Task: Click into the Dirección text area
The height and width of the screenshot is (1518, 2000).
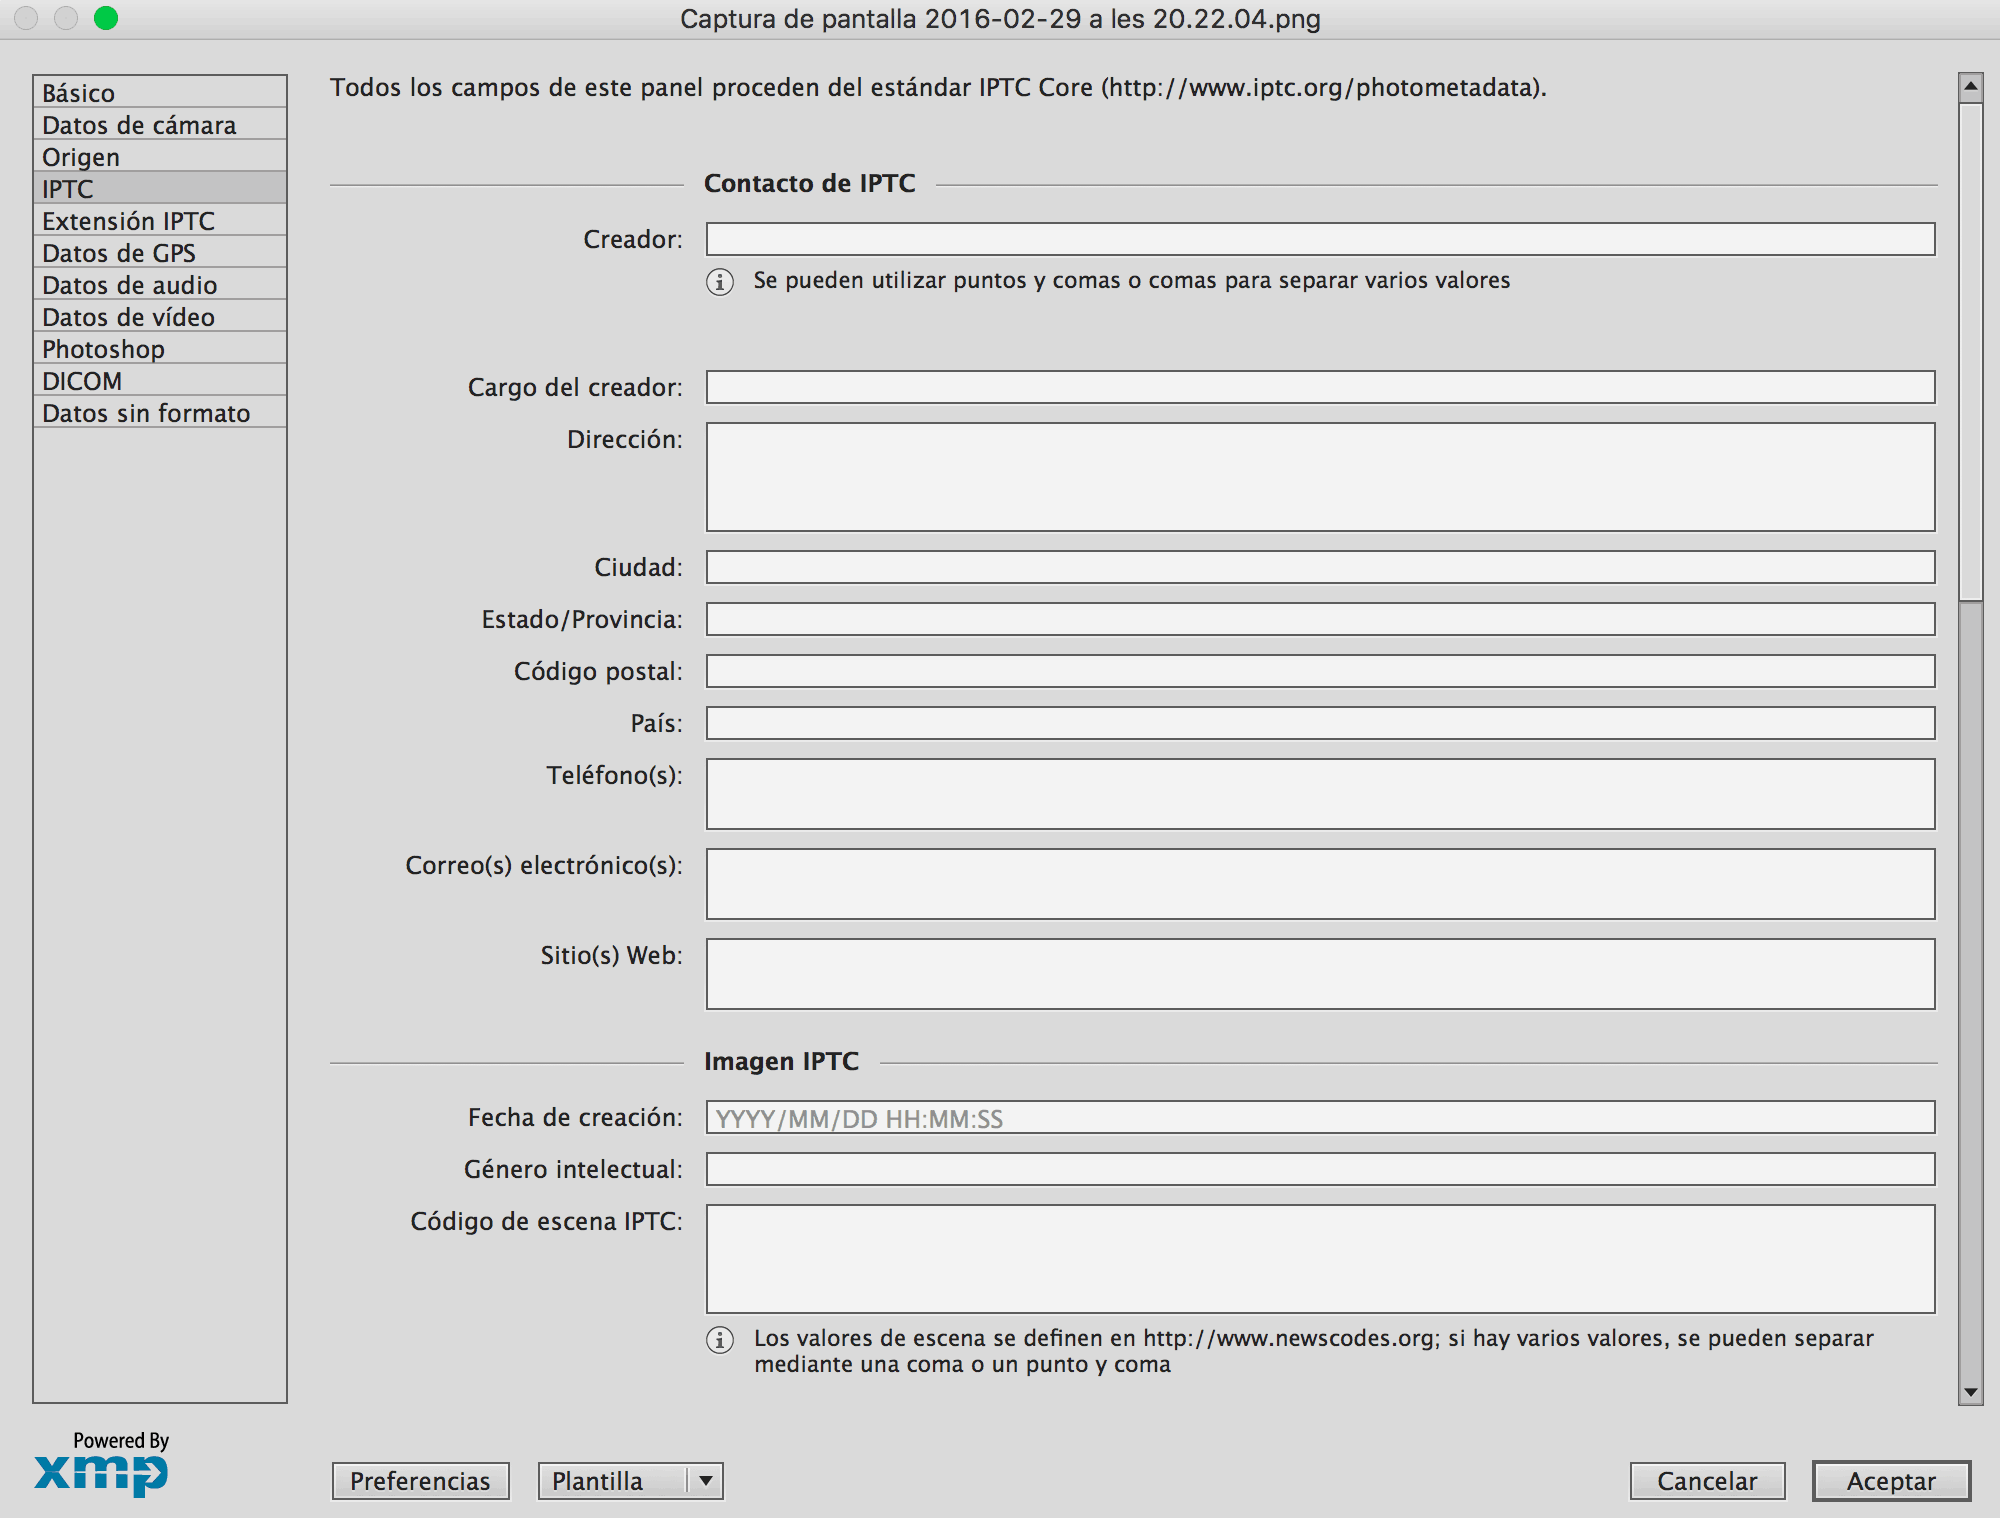Action: (1320, 477)
